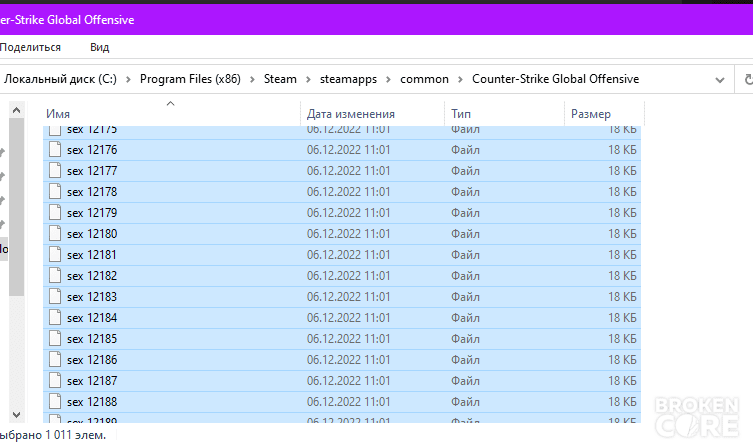Refresh the folder view
Viewport: 753px width, 444px height.
[748, 80]
